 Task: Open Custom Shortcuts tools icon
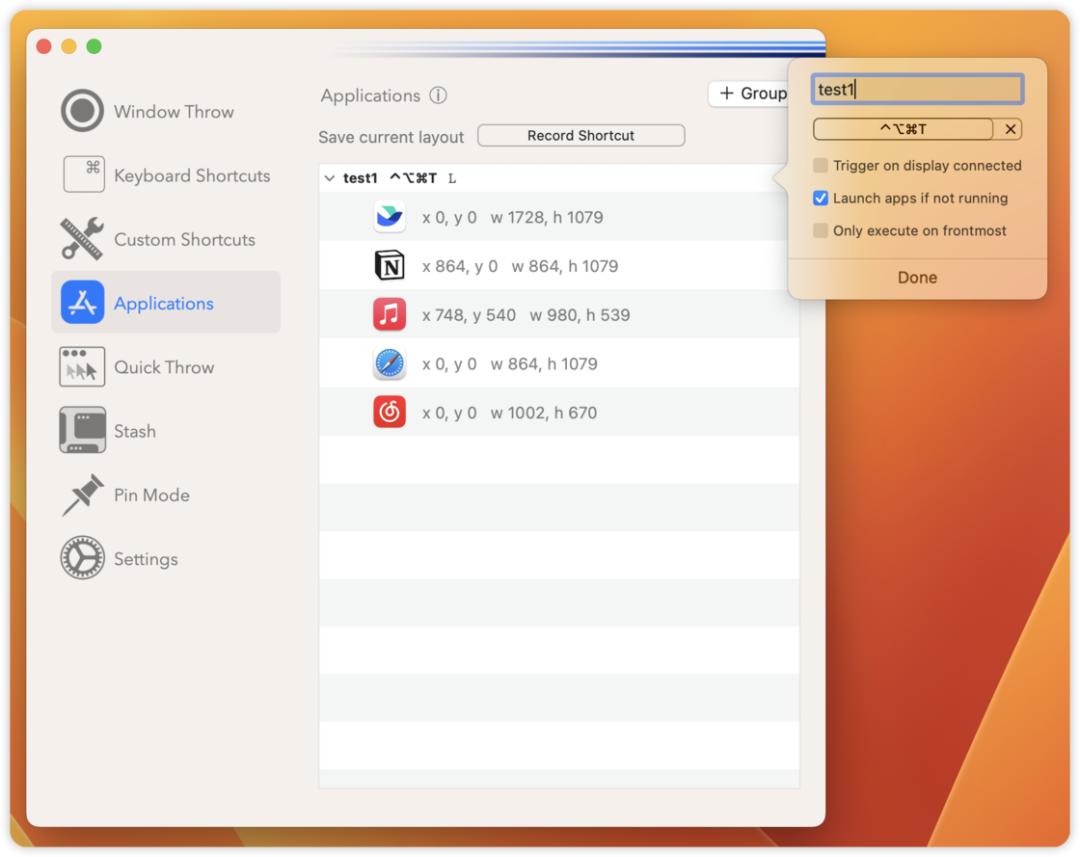82,238
